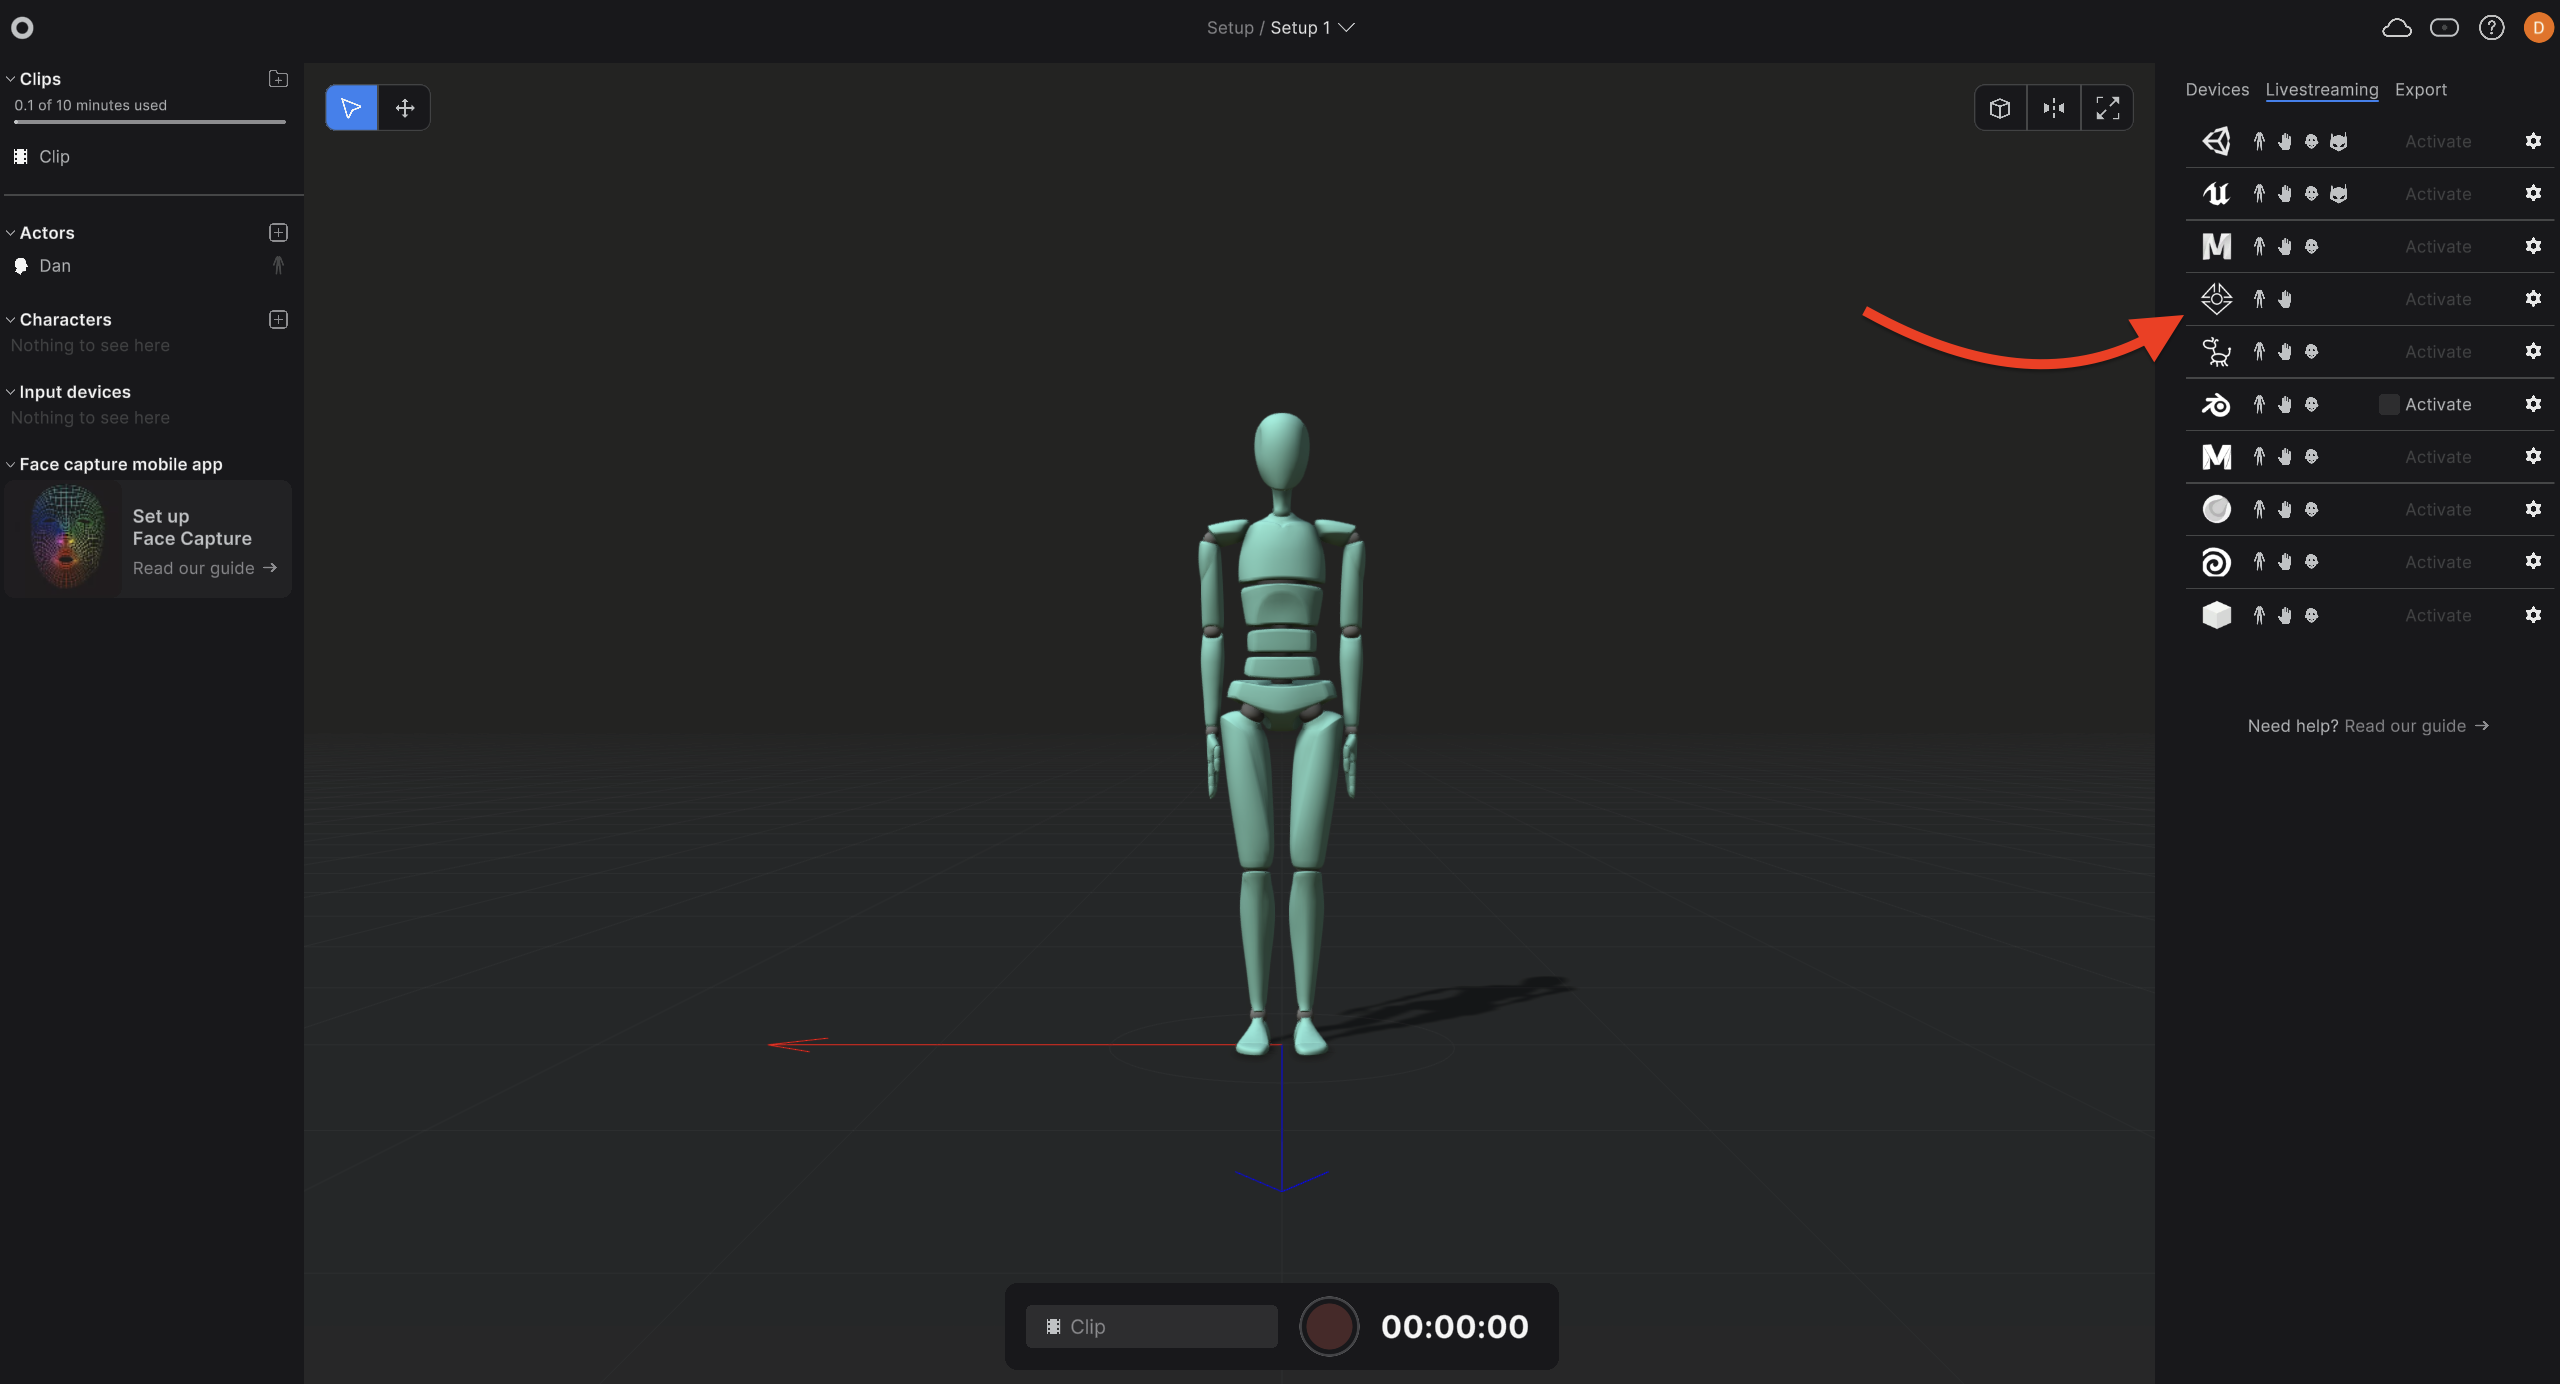Click the Activate label in the Unity row
The image size is (2560, 1384).
click(2438, 141)
